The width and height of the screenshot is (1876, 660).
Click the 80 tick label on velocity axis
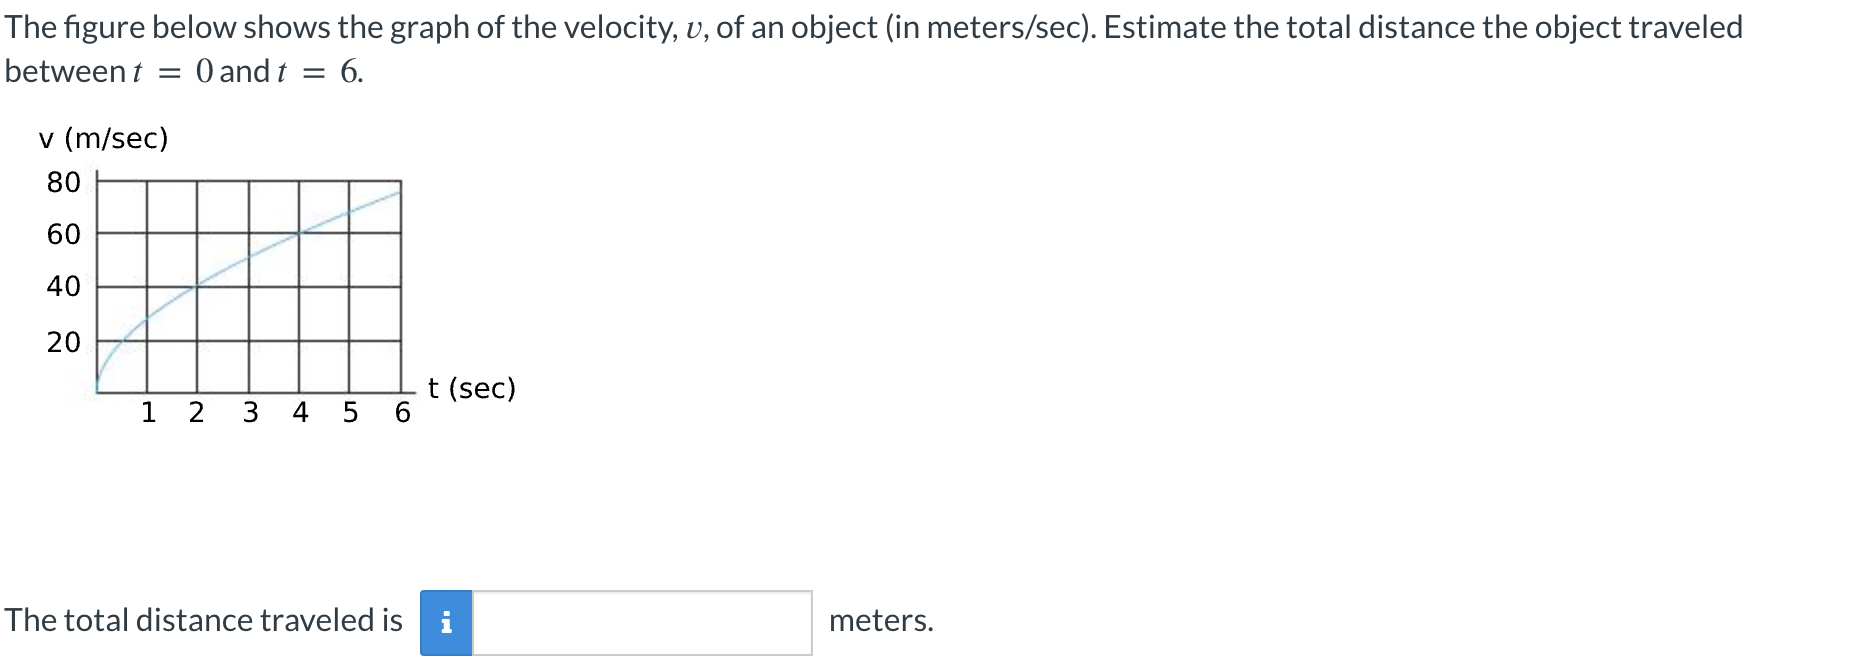click(63, 182)
